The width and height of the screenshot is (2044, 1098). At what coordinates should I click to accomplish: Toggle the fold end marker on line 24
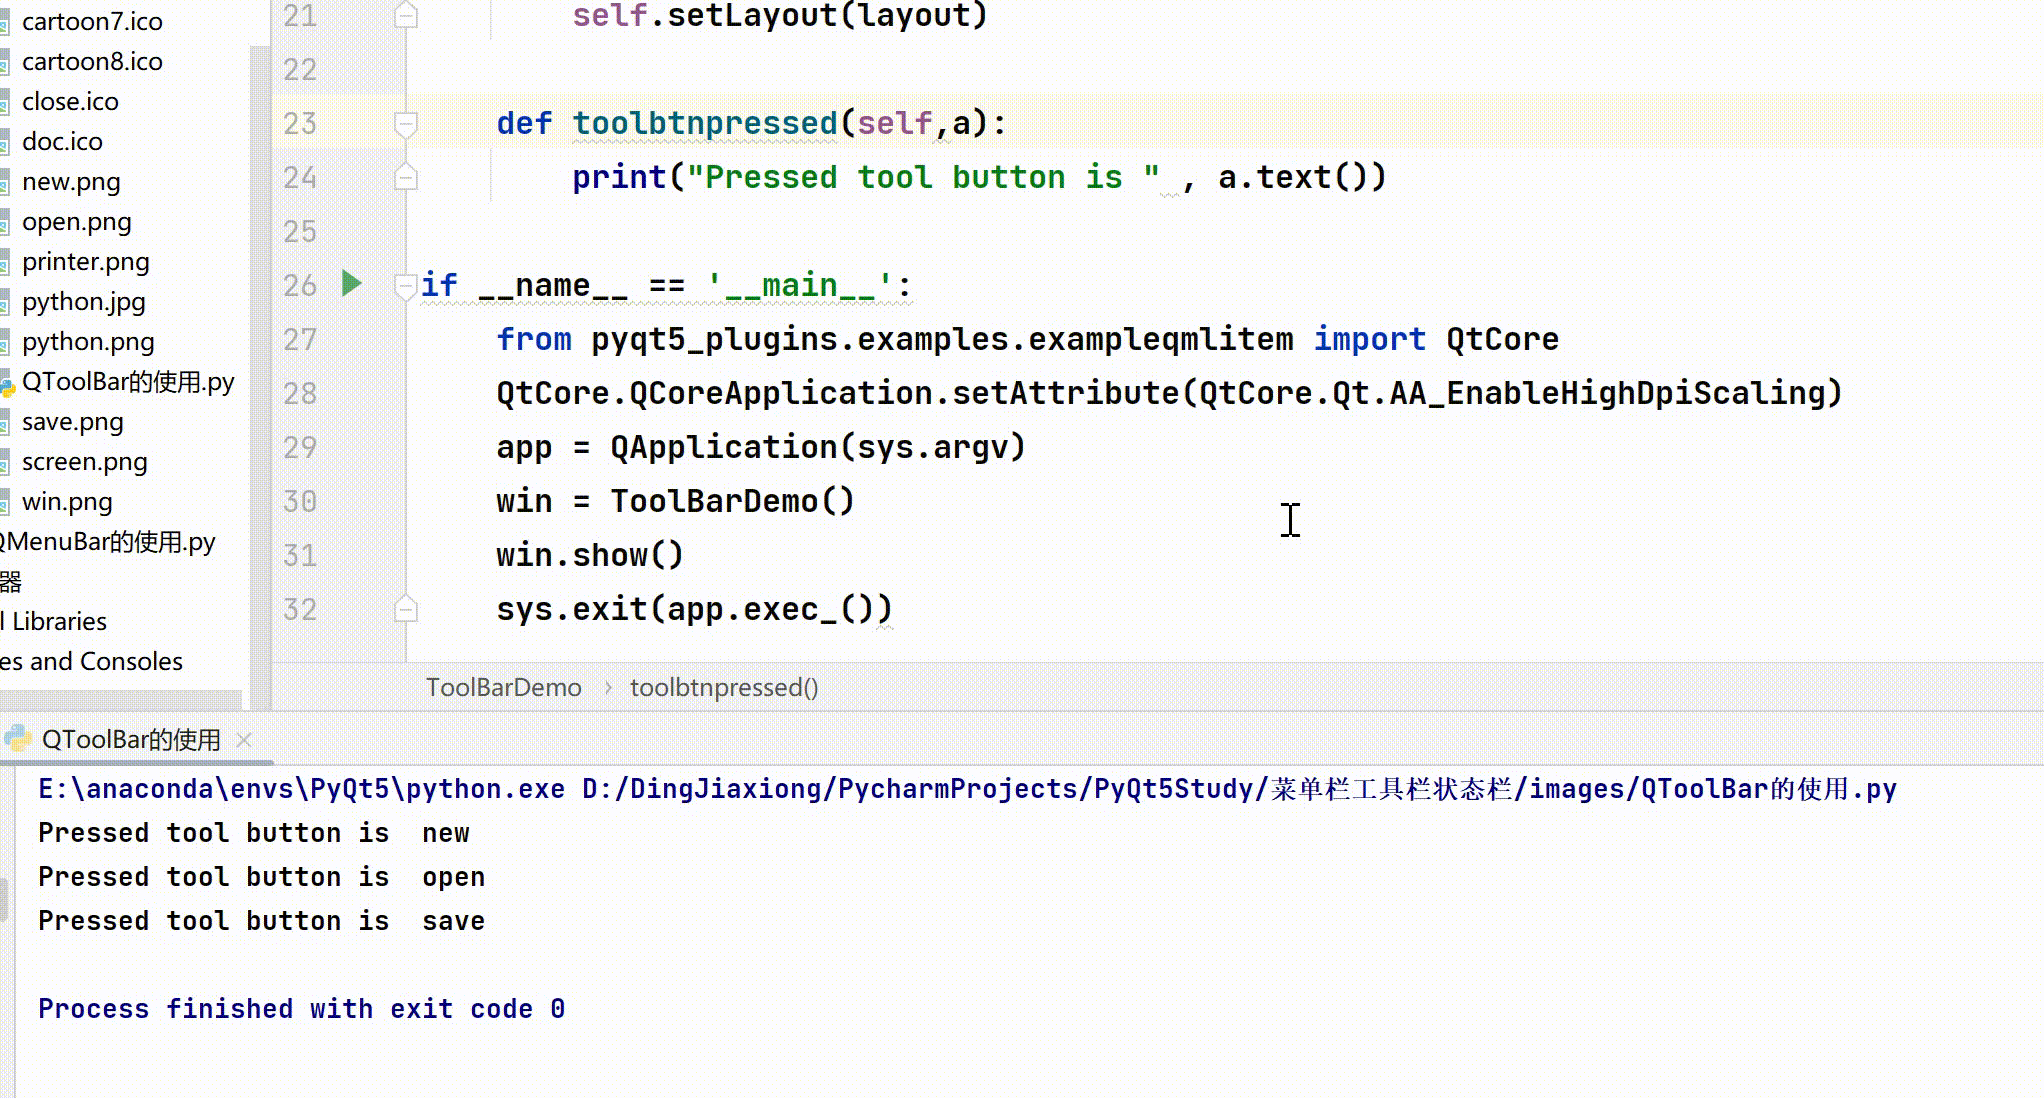coord(406,177)
